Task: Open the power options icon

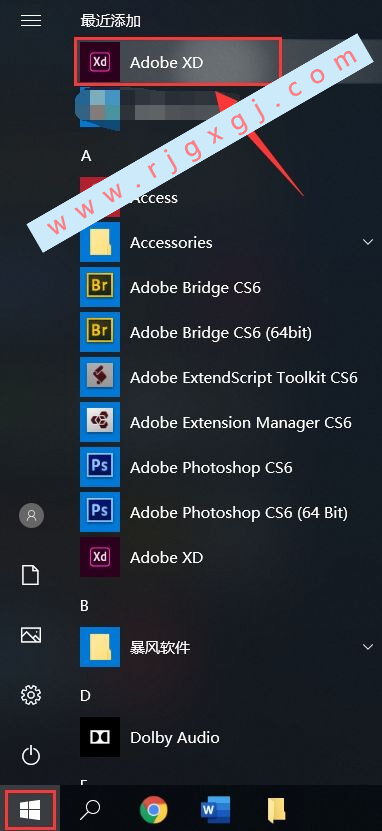Action: [31, 755]
